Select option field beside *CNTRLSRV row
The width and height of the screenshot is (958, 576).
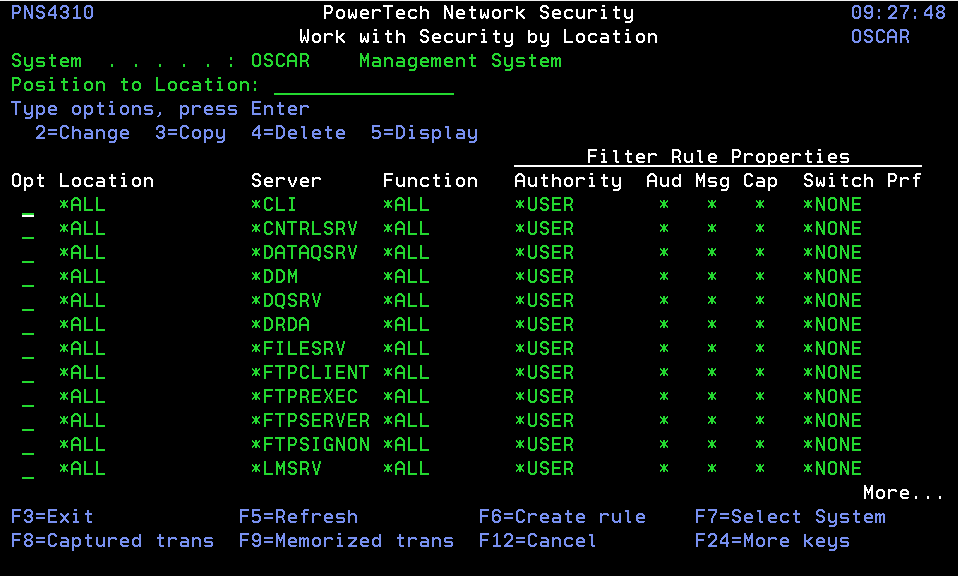click(x=28, y=229)
